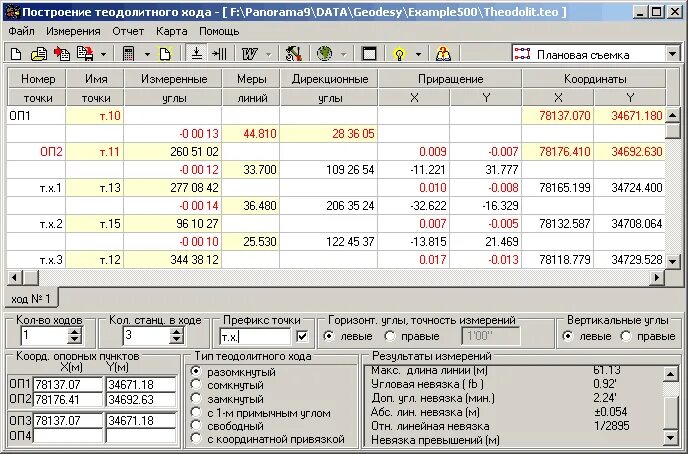Image resolution: width=688 pixels, height=454 pixels.
Task: Click table scrollbar down arrow
Action: (673, 261)
